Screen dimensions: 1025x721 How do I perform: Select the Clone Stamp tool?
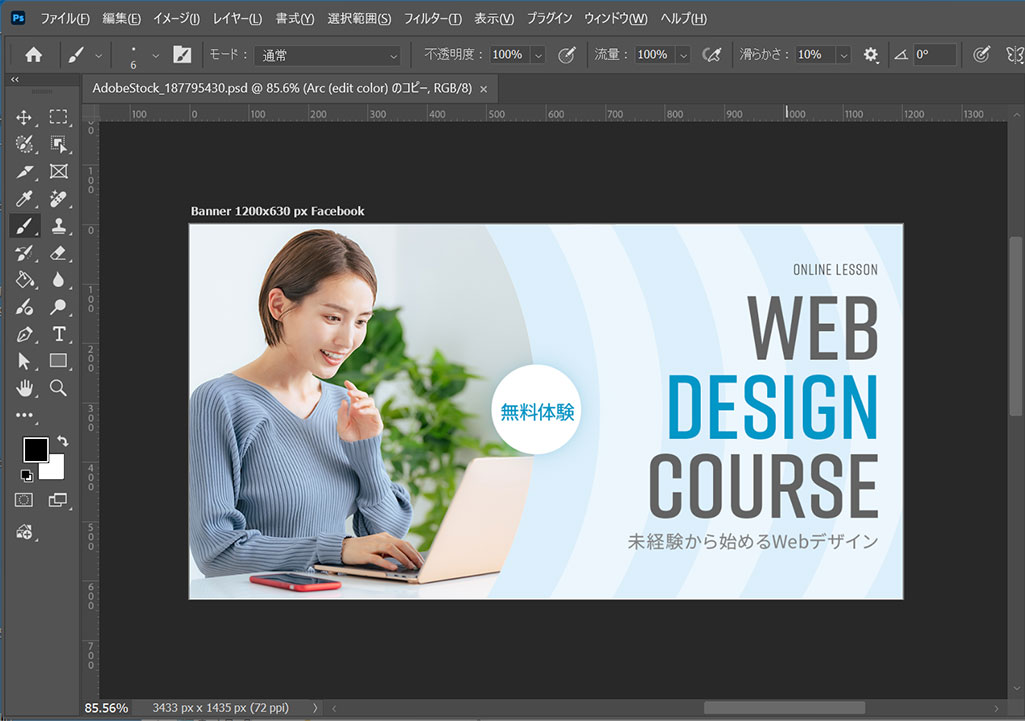pyautogui.click(x=58, y=226)
